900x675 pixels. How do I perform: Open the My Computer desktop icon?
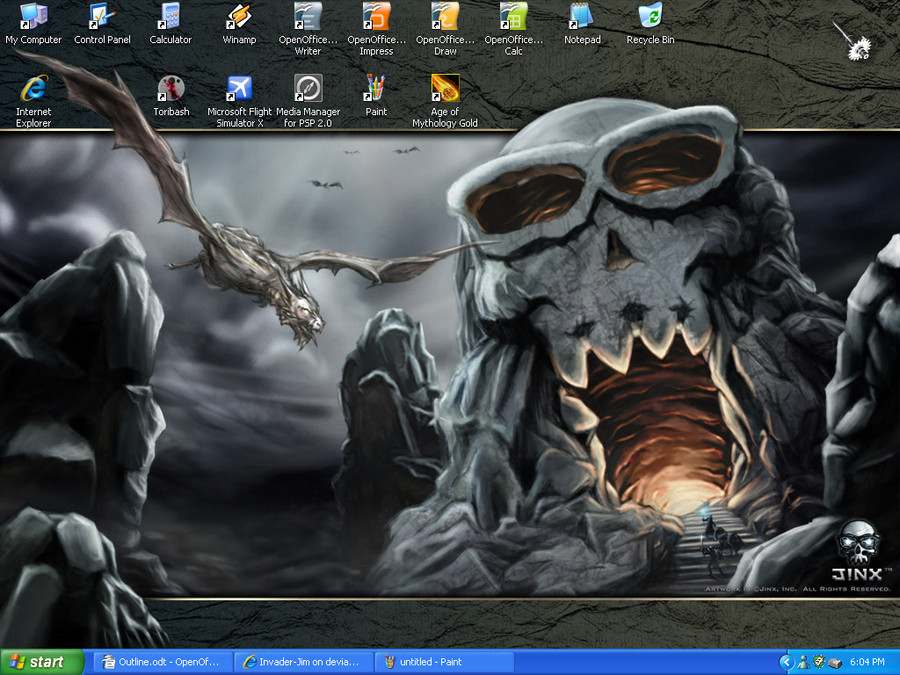(33, 24)
